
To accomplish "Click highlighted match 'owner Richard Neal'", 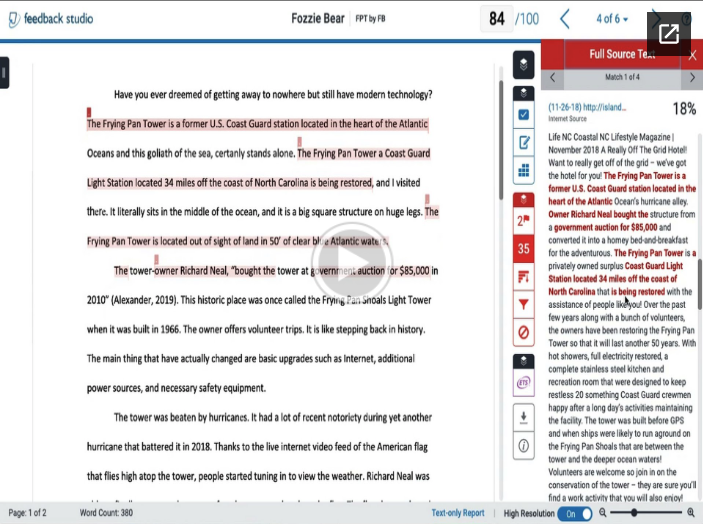I will [191, 271].
